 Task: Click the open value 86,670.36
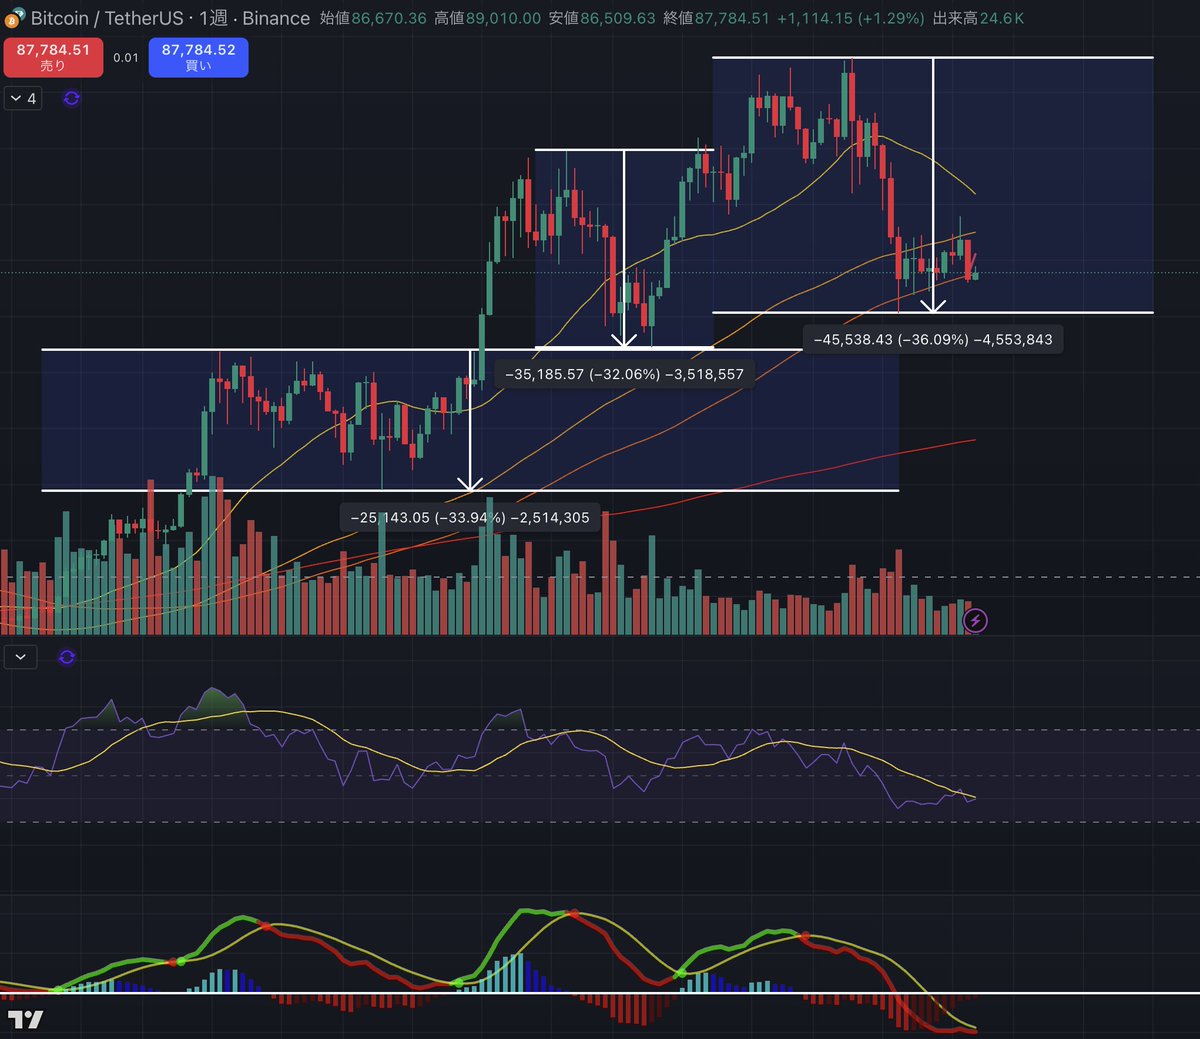tap(389, 18)
